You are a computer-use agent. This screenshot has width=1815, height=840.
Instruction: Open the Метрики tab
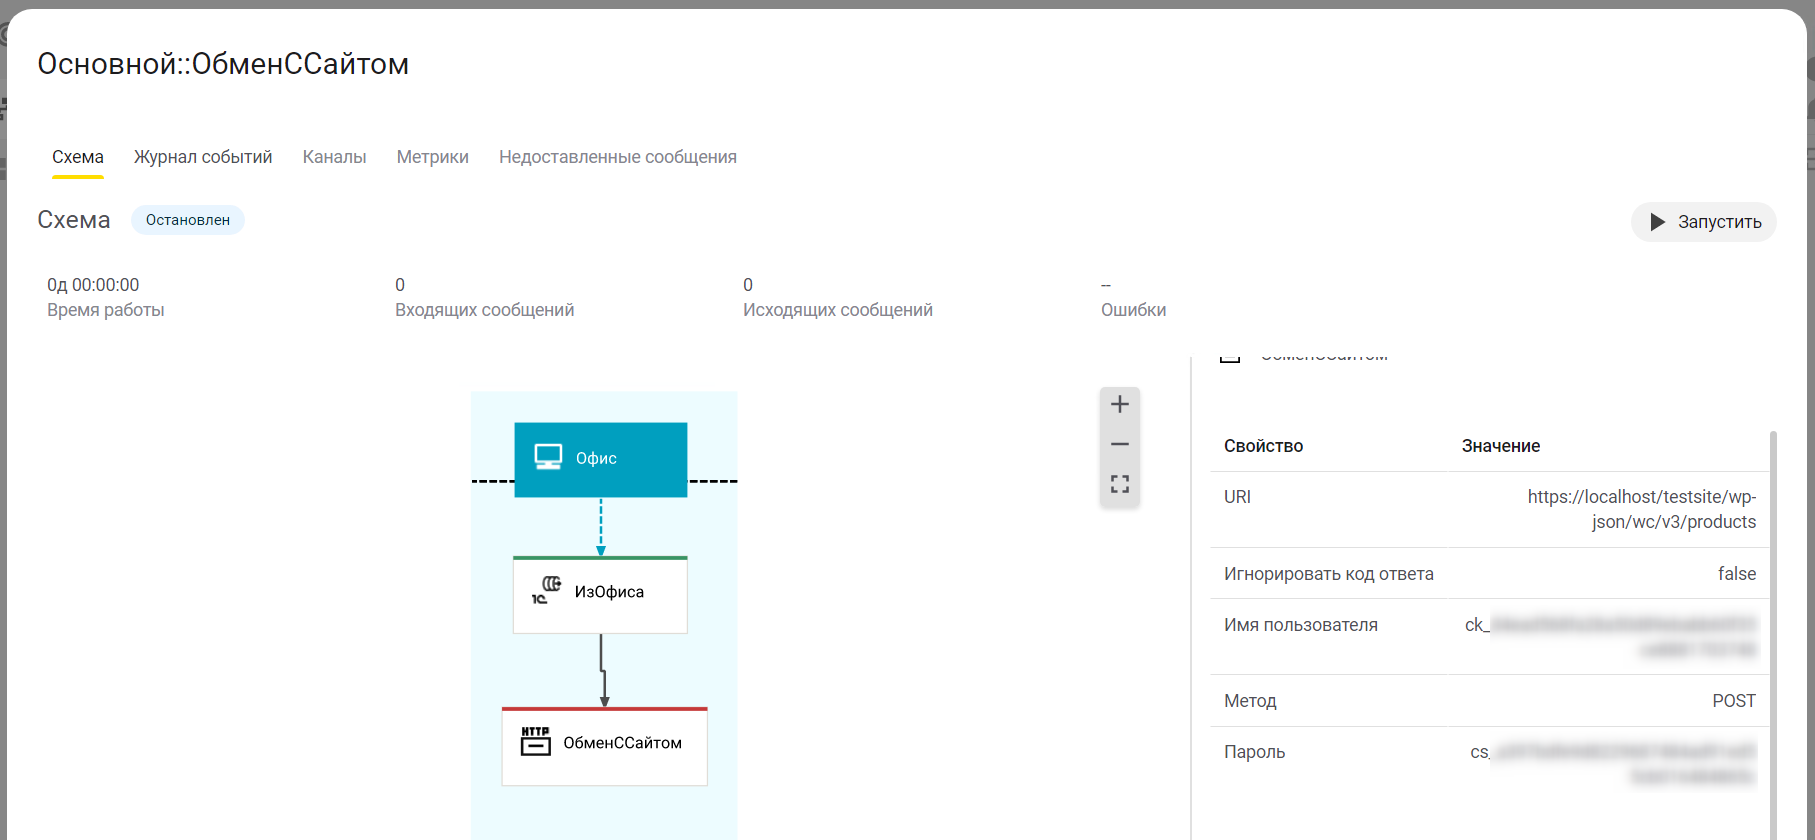432,157
